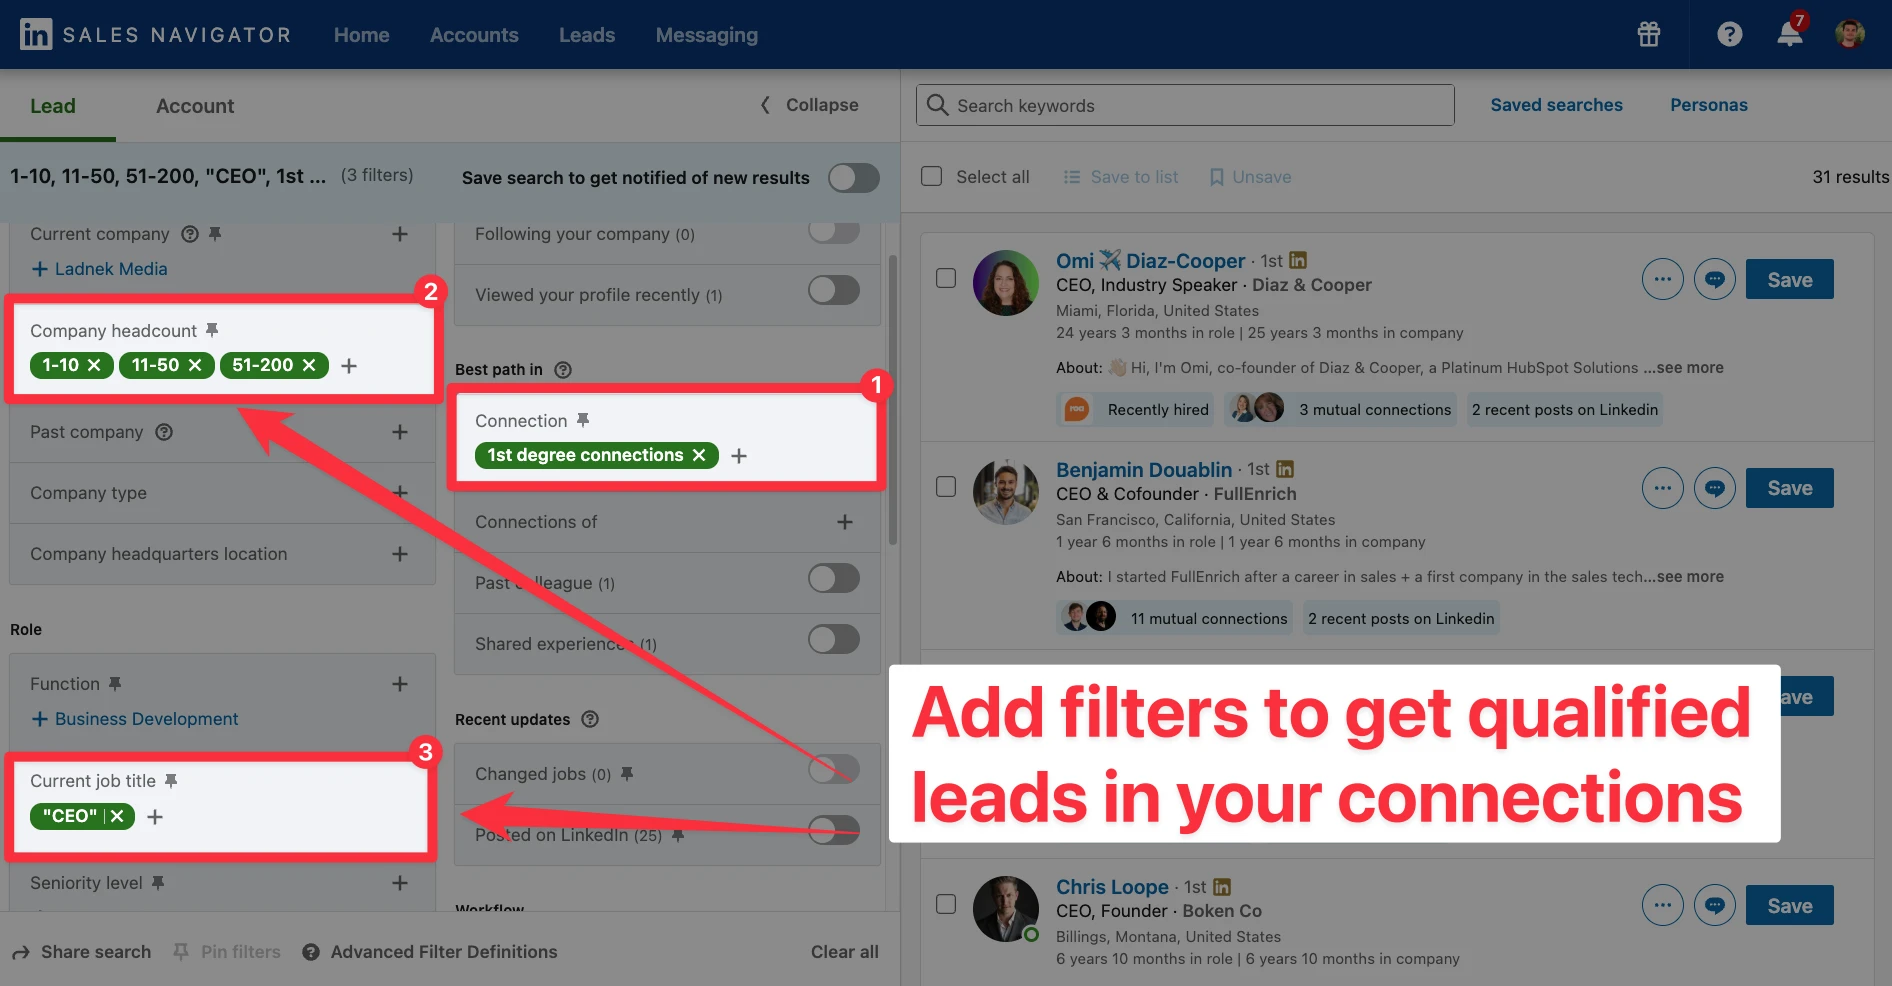1892x986 pixels.
Task: Open Advanced Filter Definitions
Action: click(x=430, y=952)
